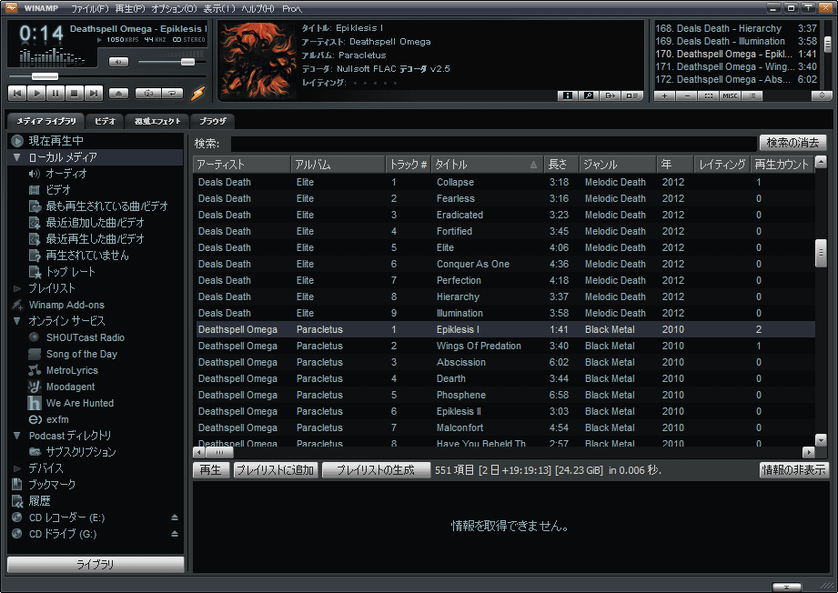Click the seek bar position handle
Image resolution: width=838 pixels, height=593 pixels.
coord(45,76)
